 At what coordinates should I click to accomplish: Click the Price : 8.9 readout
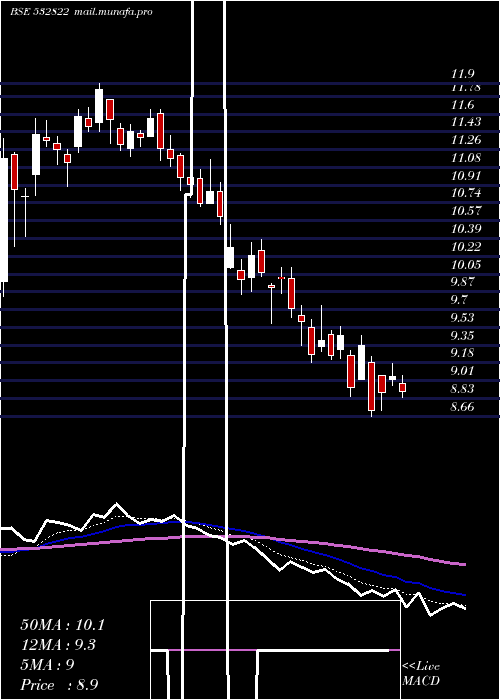point(59,685)
